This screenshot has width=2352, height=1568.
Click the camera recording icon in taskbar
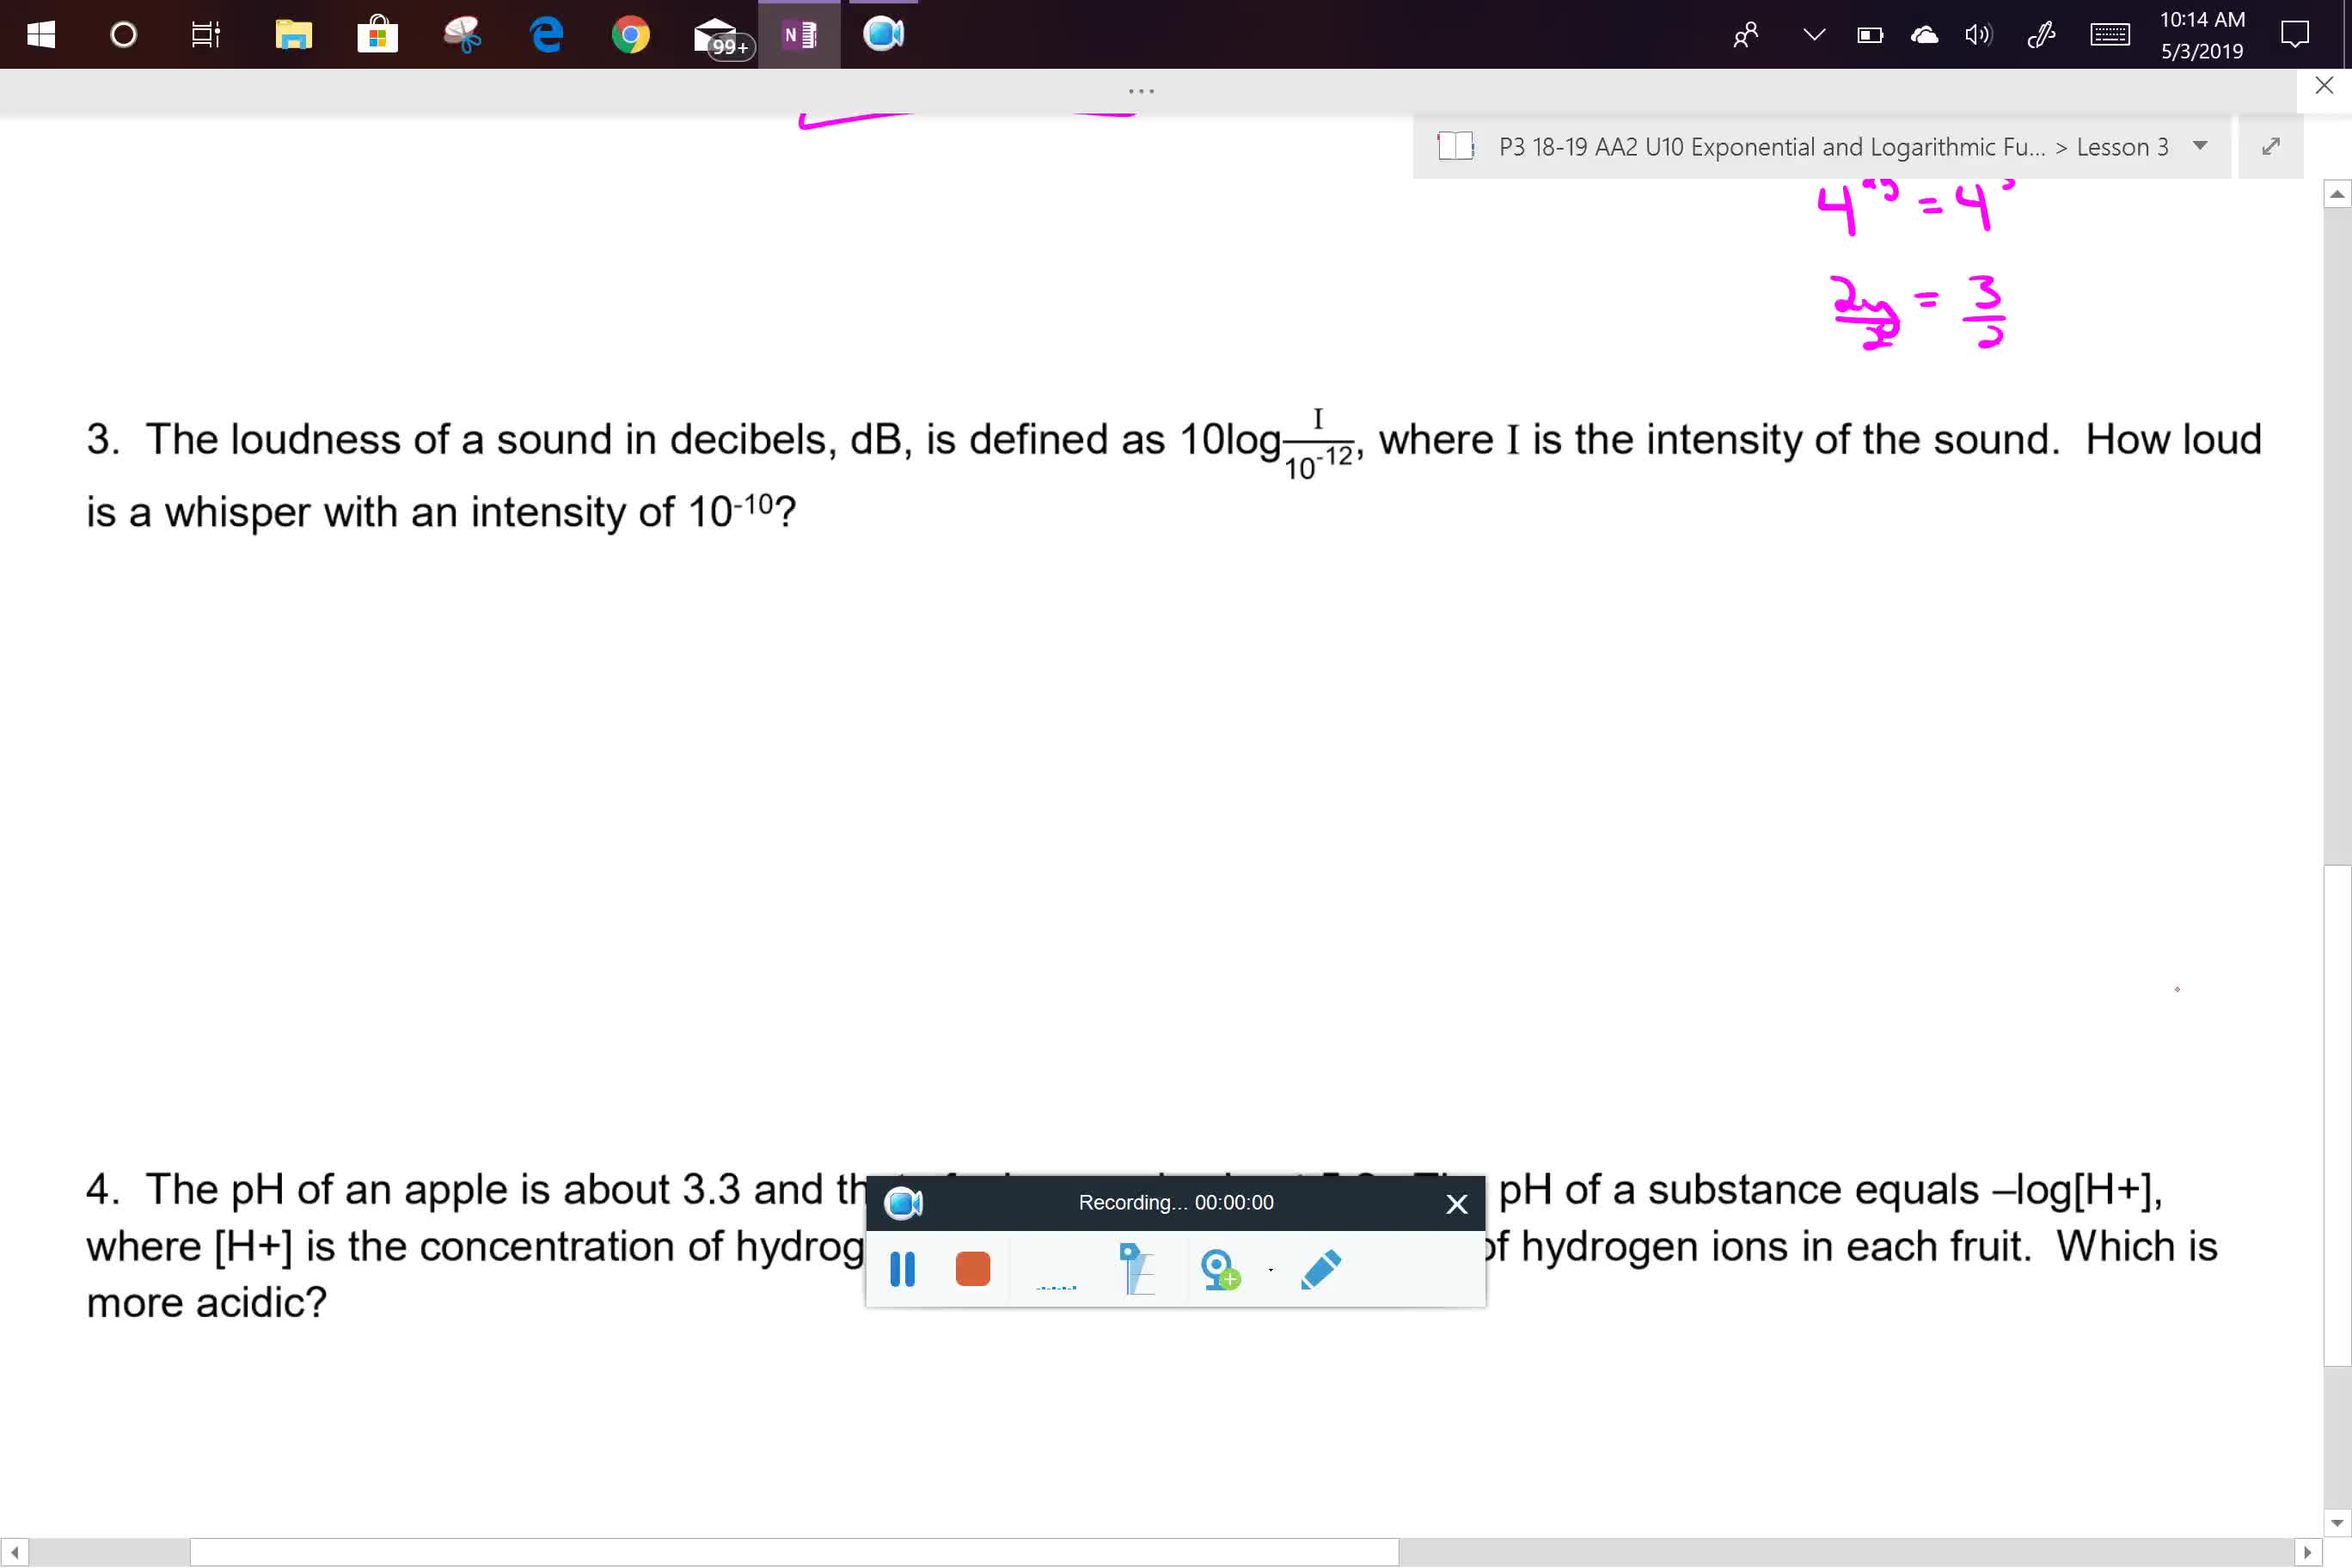coord(887,34)
